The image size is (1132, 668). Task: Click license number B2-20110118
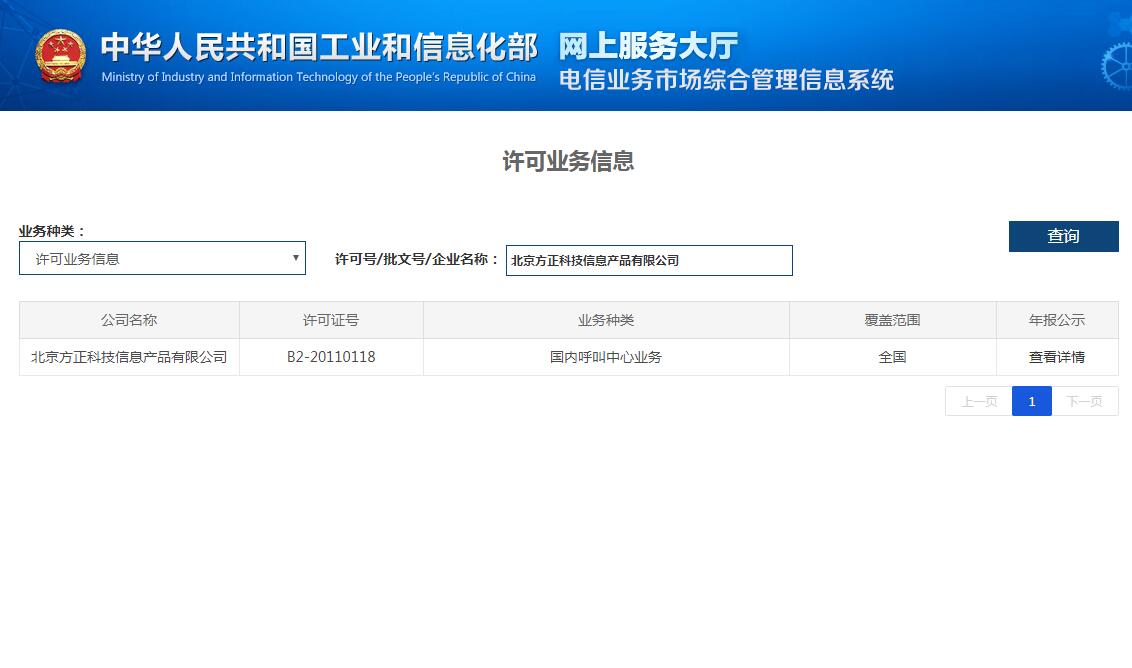coord(331,357)
